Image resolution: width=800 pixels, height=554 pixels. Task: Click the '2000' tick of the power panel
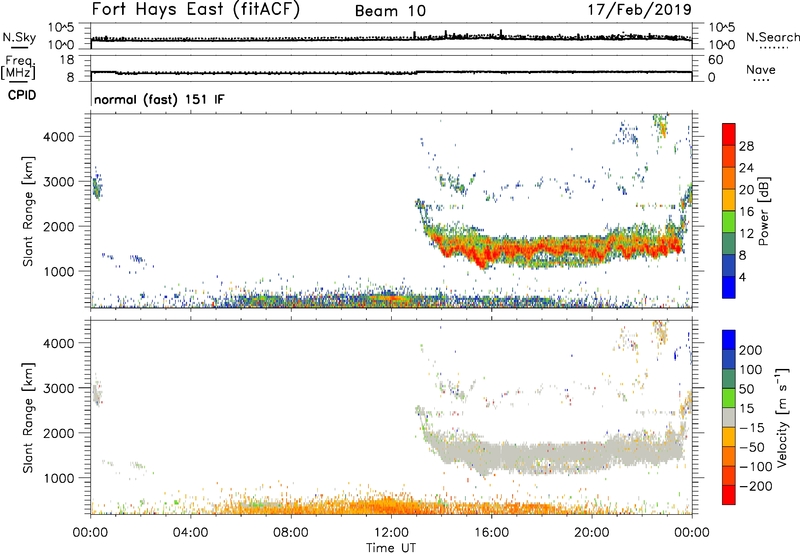pyautogui.click(x=58, y=226)
